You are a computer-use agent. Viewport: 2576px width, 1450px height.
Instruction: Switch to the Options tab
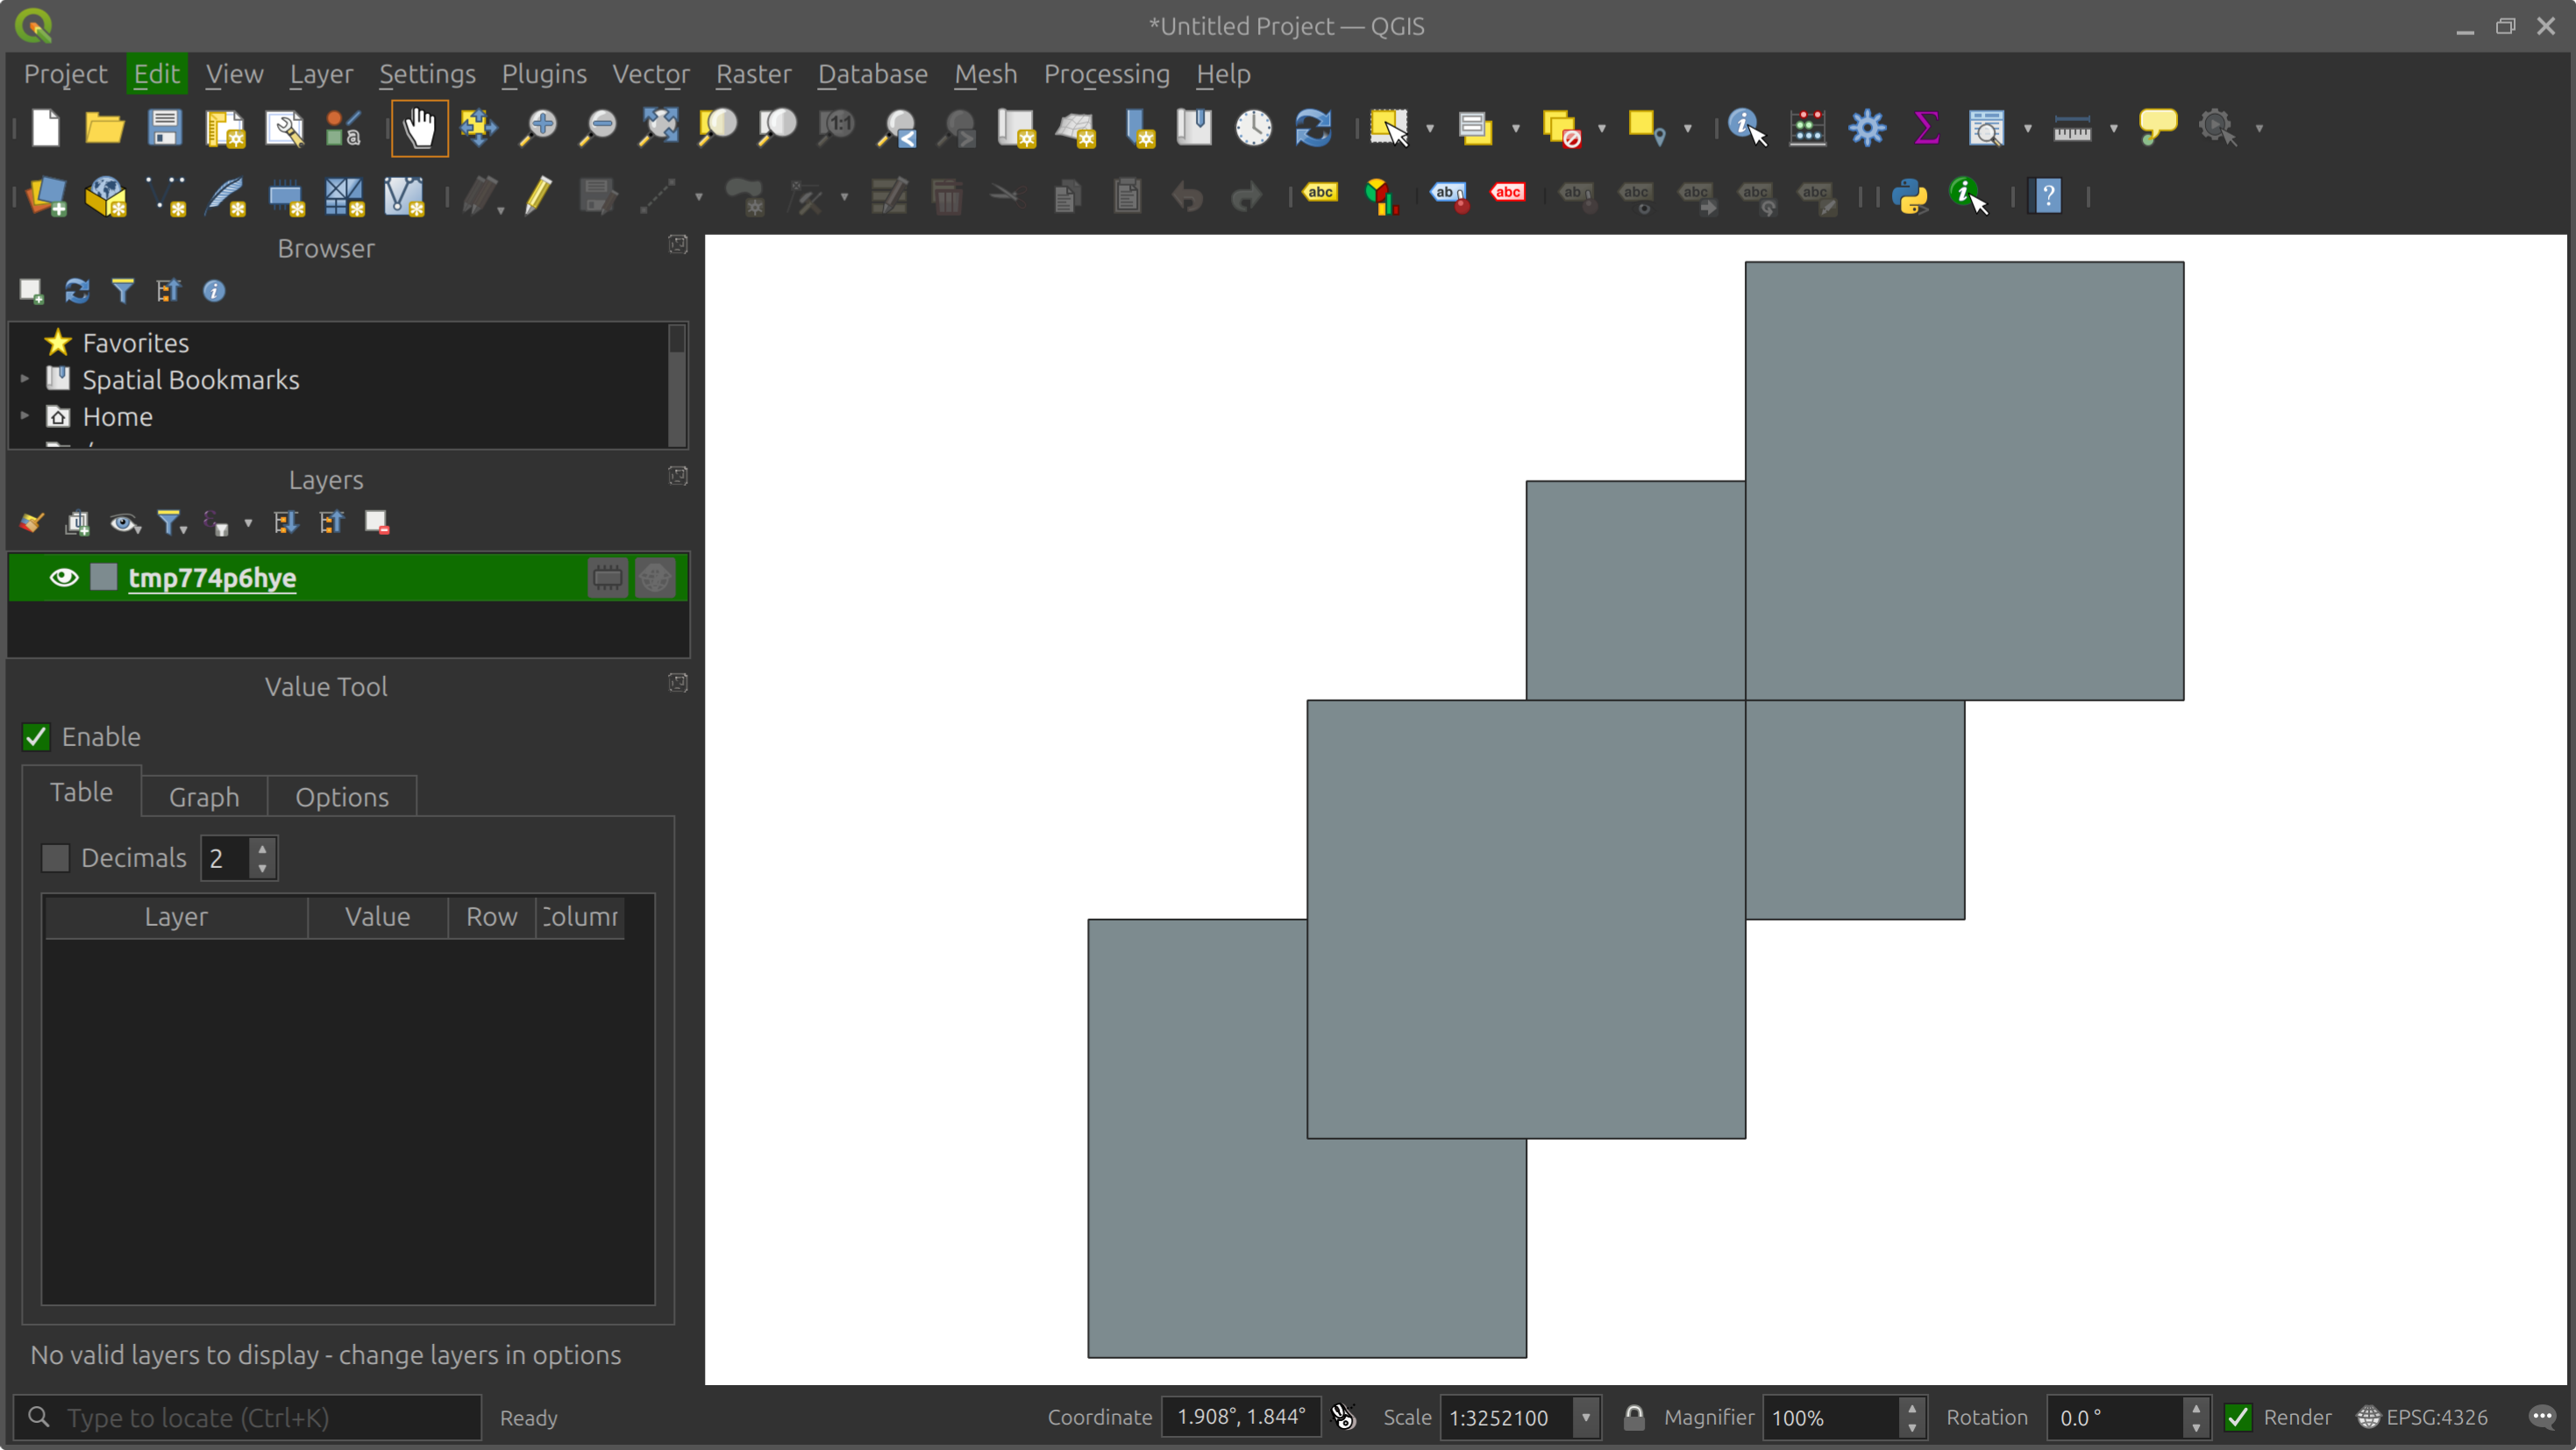coord(342,797)
